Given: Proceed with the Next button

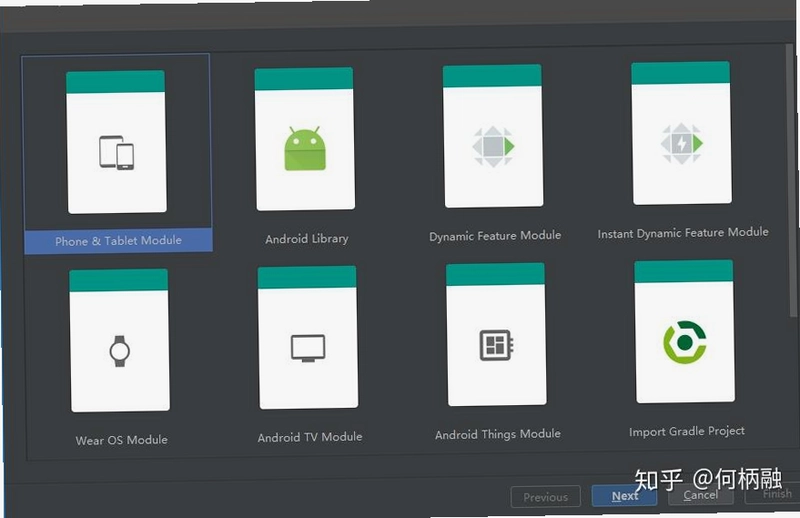Looking at the screenshot, I should 624,496.
